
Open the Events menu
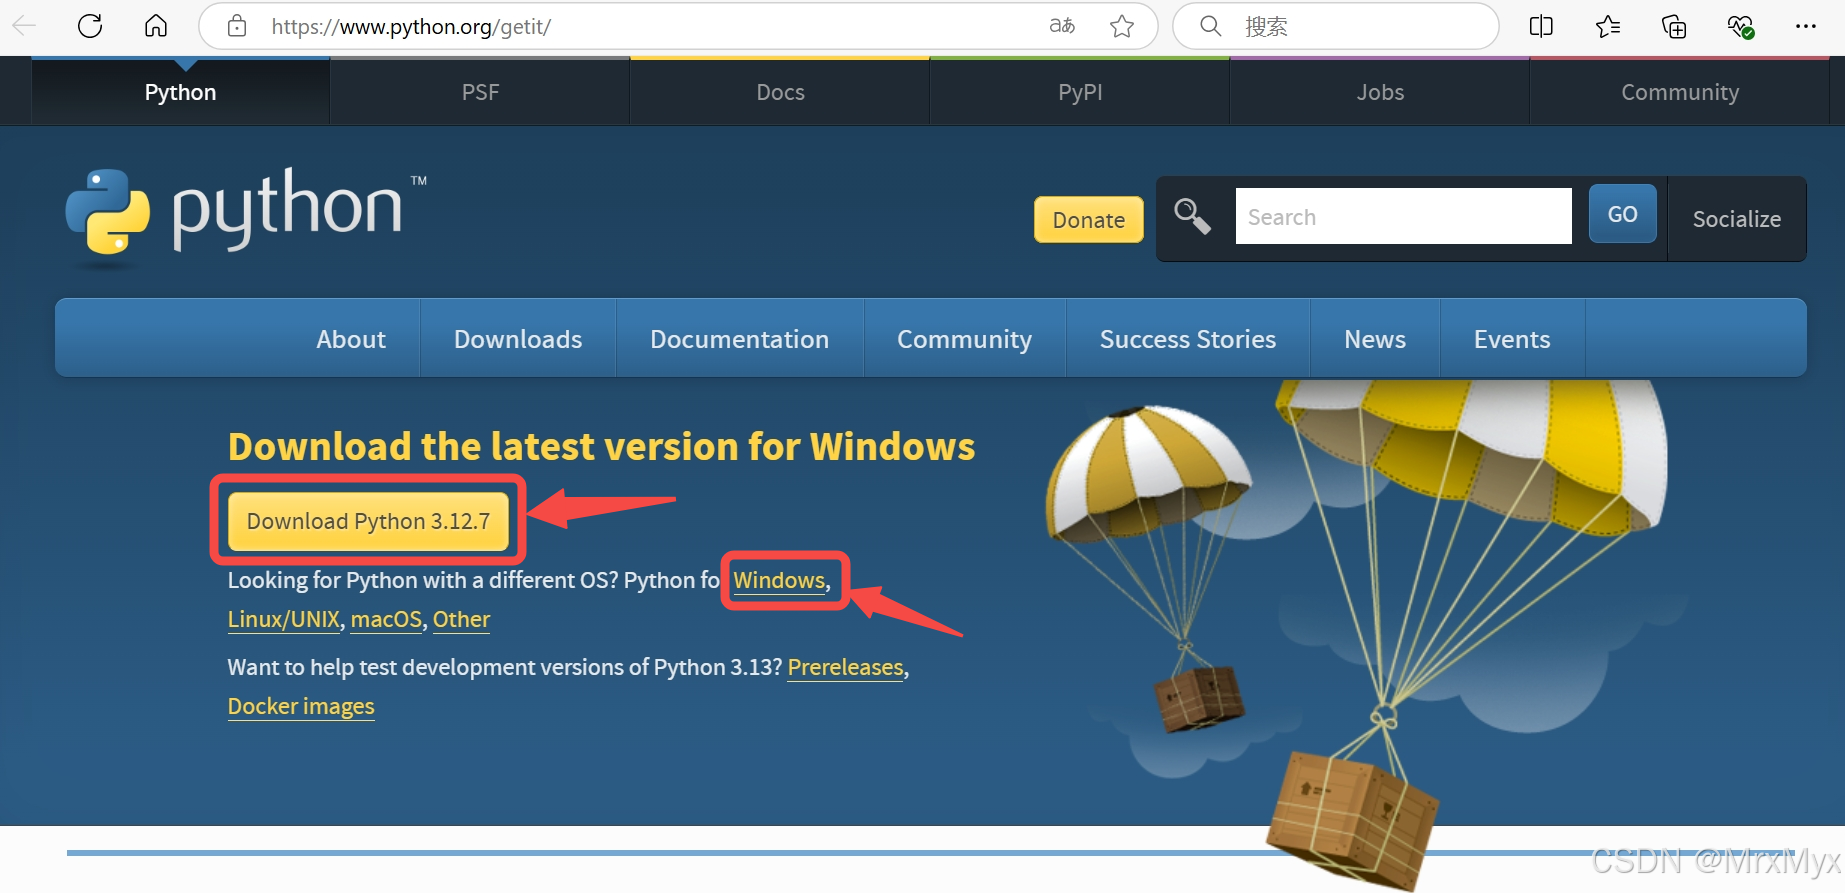click(x=1512, y=339)
